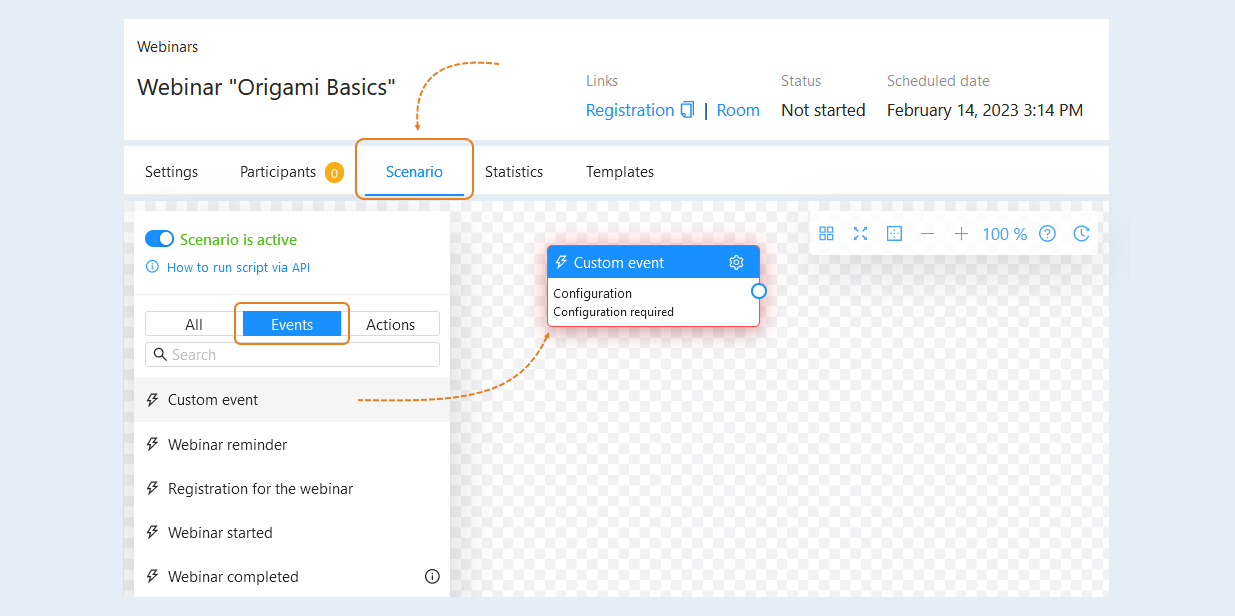Select Registration for the webinar event

[292, 488]
